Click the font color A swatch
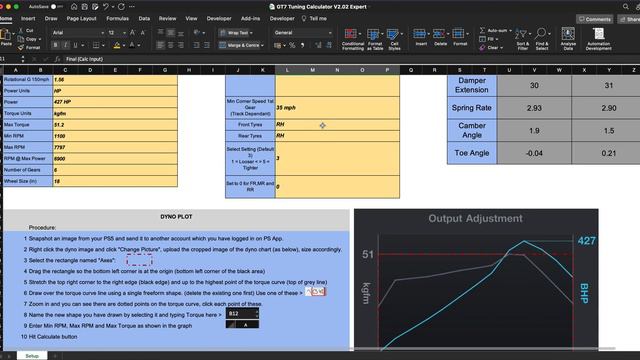640x360 pixels. 132,45
